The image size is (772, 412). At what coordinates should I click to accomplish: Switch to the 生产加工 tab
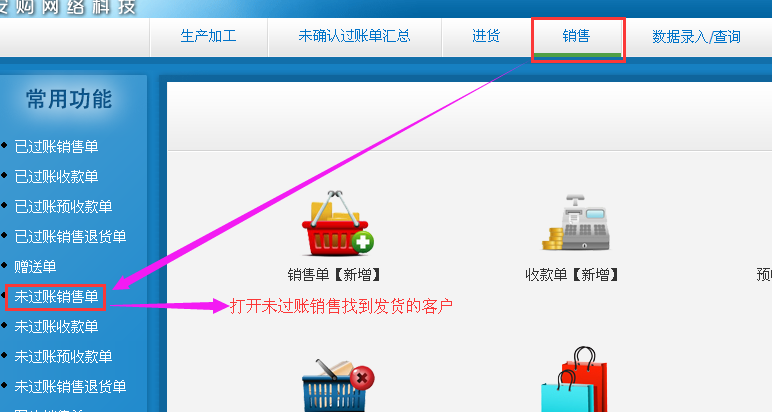(x=208, y=36)
